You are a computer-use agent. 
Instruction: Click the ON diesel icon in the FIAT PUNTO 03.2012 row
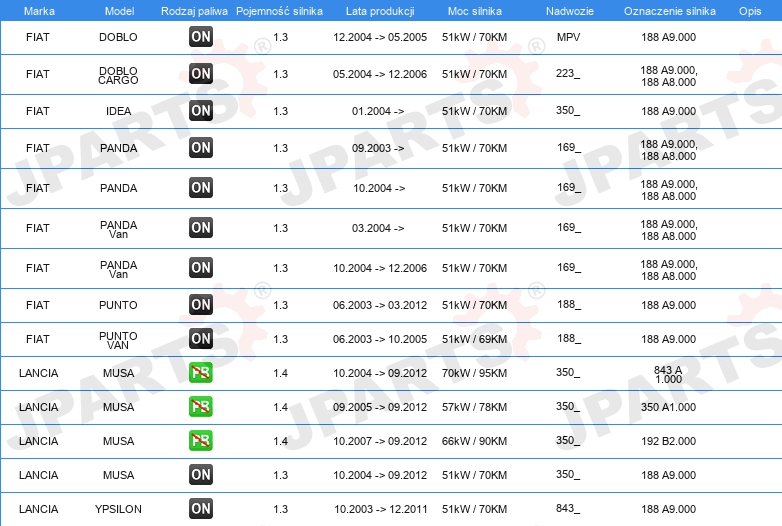point(201,305)
